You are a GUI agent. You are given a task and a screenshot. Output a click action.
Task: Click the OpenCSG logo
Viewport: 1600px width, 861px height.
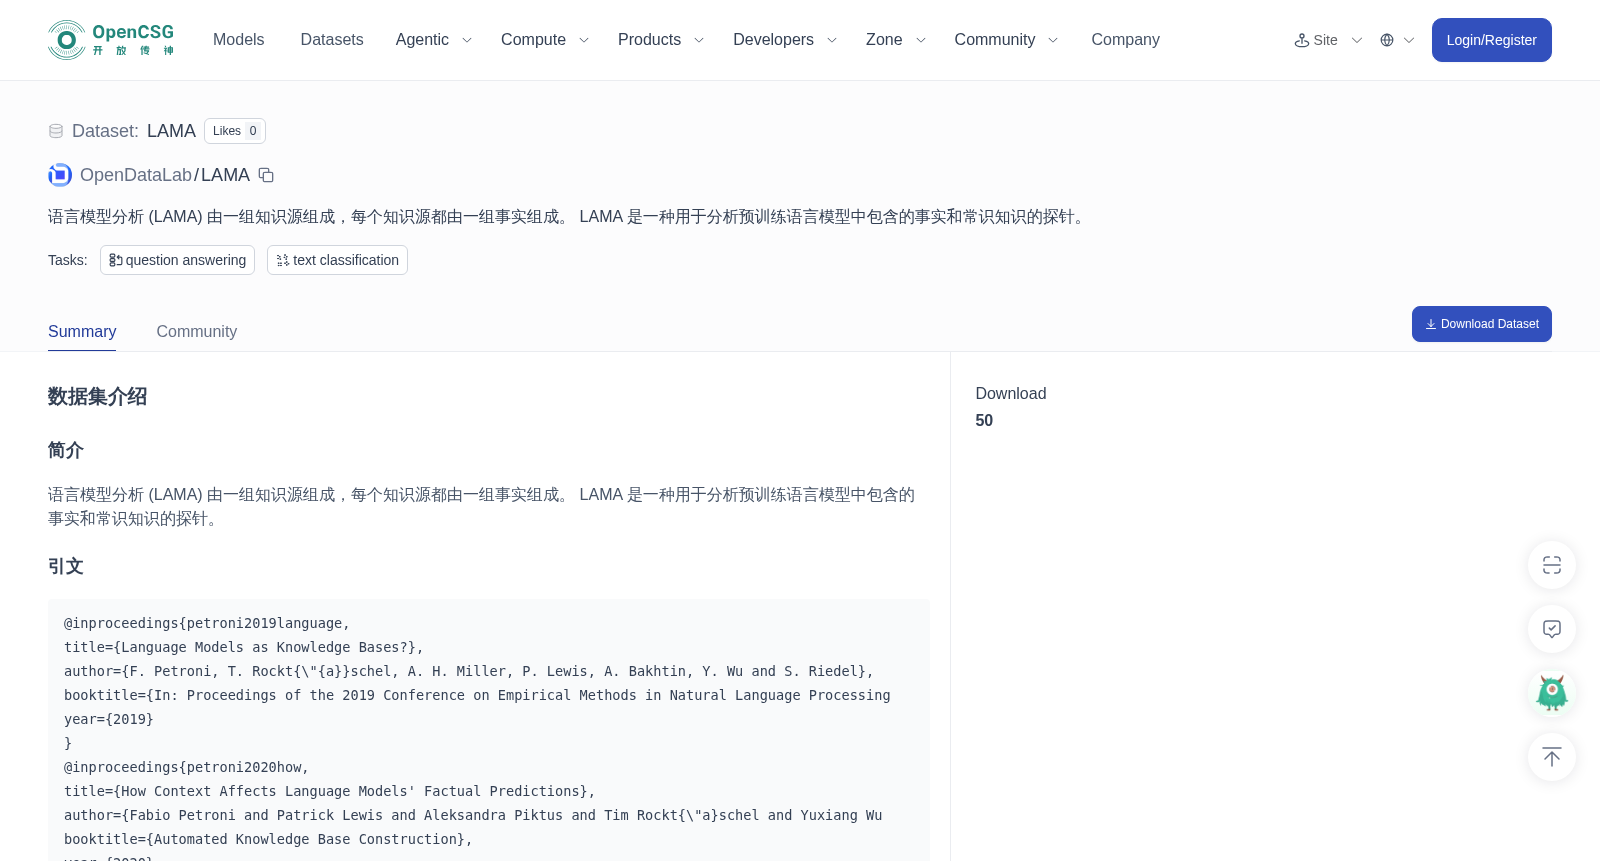coord(111,40)
